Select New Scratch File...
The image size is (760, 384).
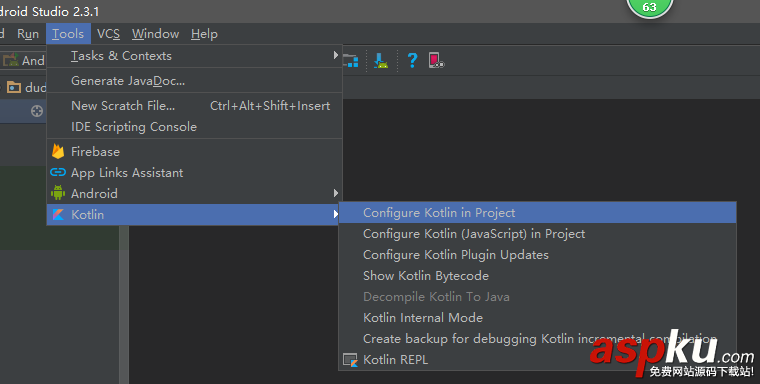[194, 106]
